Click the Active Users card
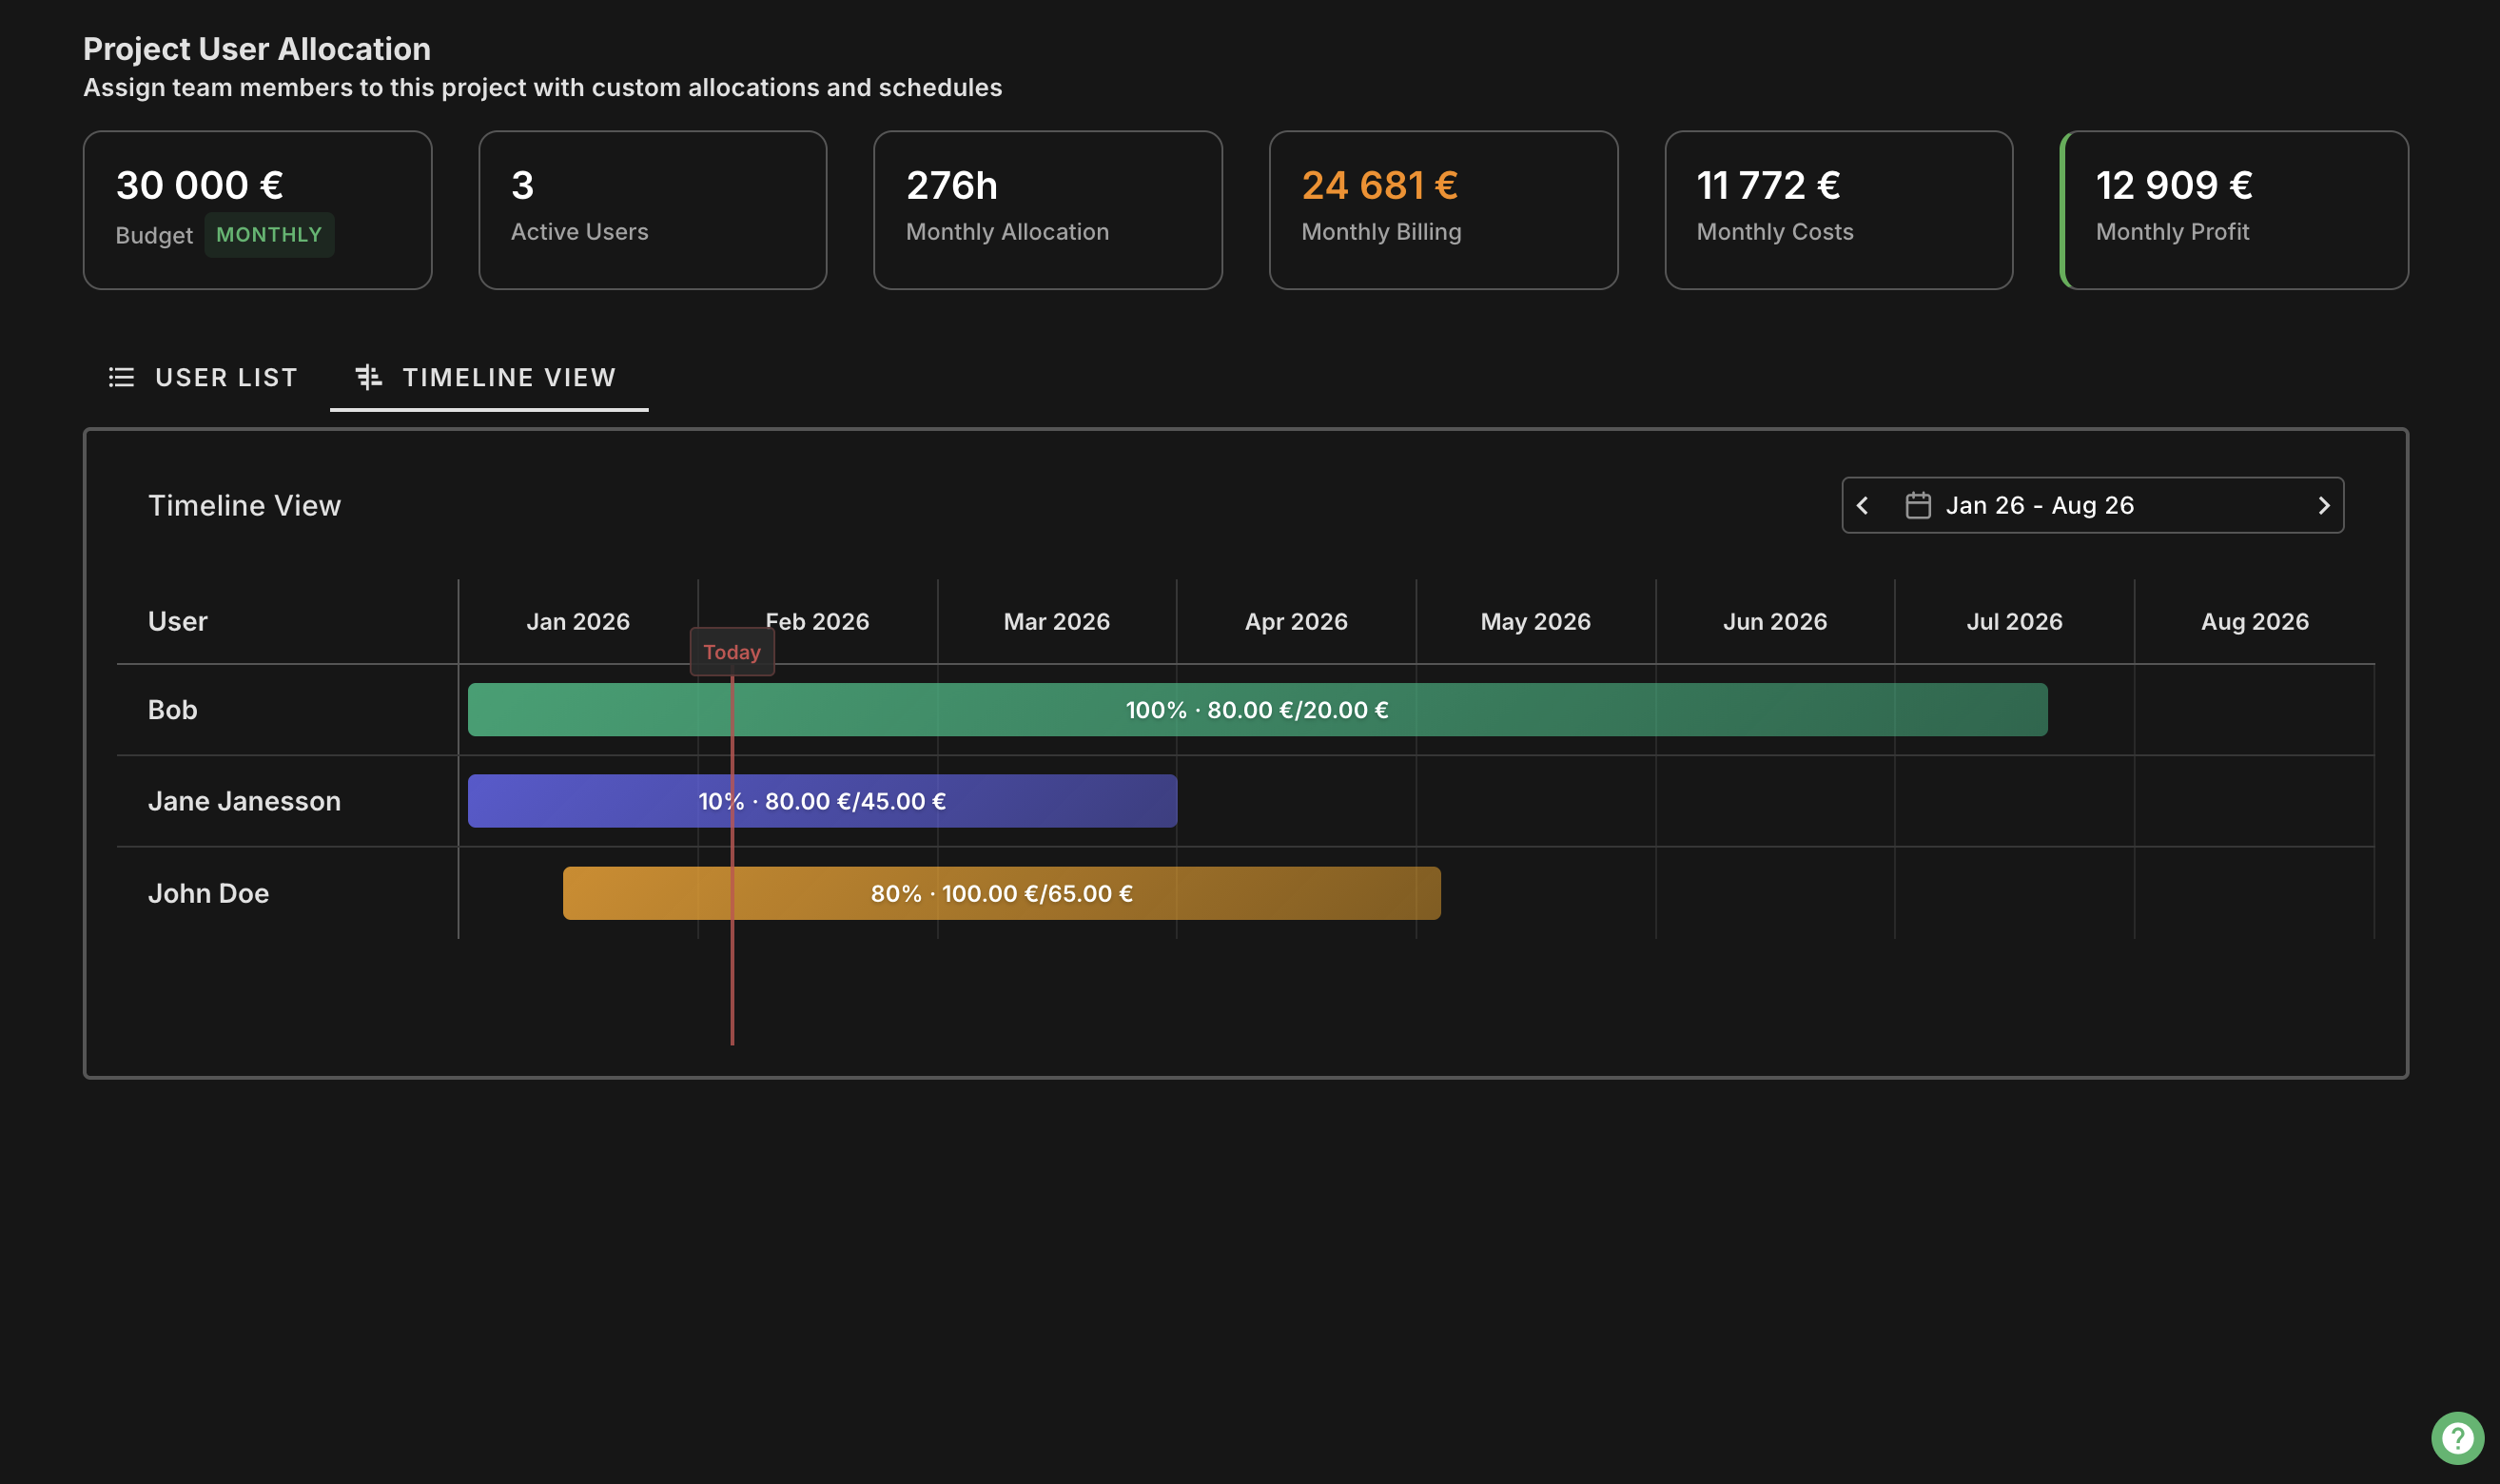This screenshot has width=2500, height=1484. [x=652, y=210]
